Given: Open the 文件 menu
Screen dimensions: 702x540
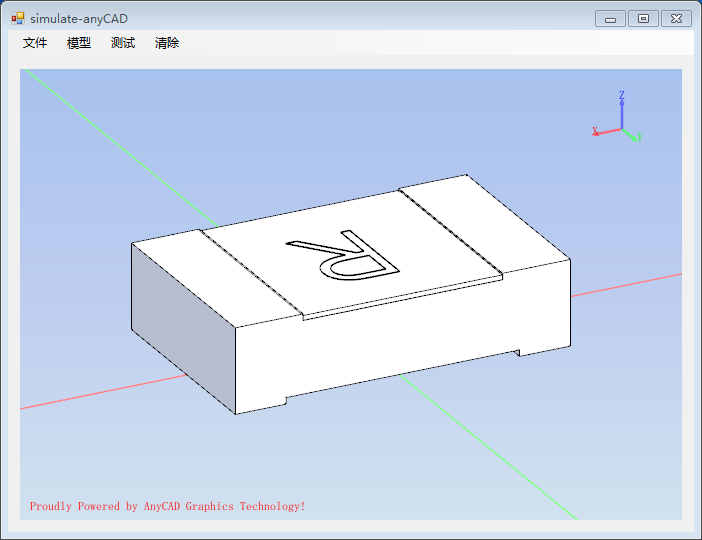Looking at the screenshot, I should click(35, 43).
